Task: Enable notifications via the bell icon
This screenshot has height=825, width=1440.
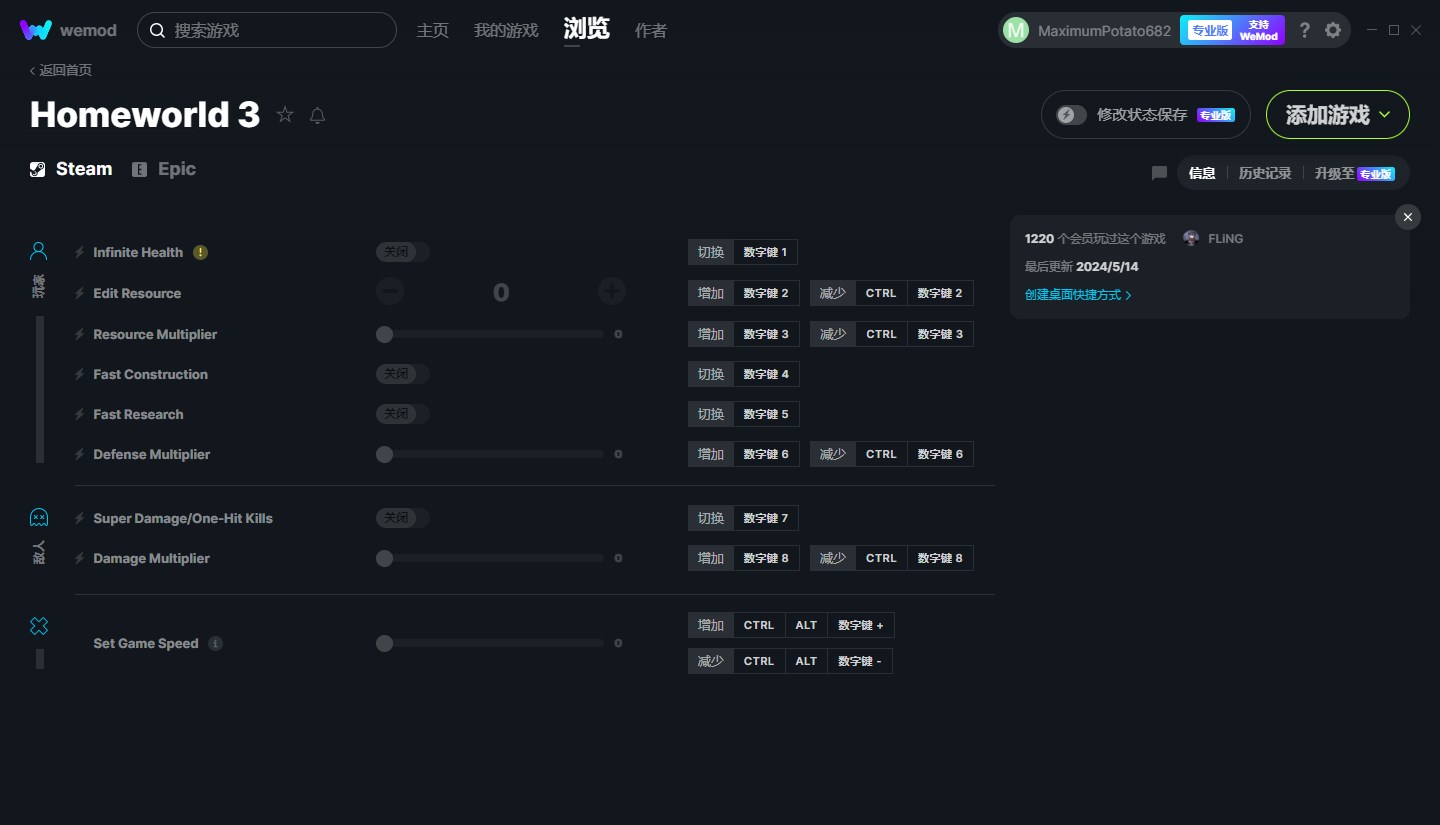Action: [x=317, y=115]
